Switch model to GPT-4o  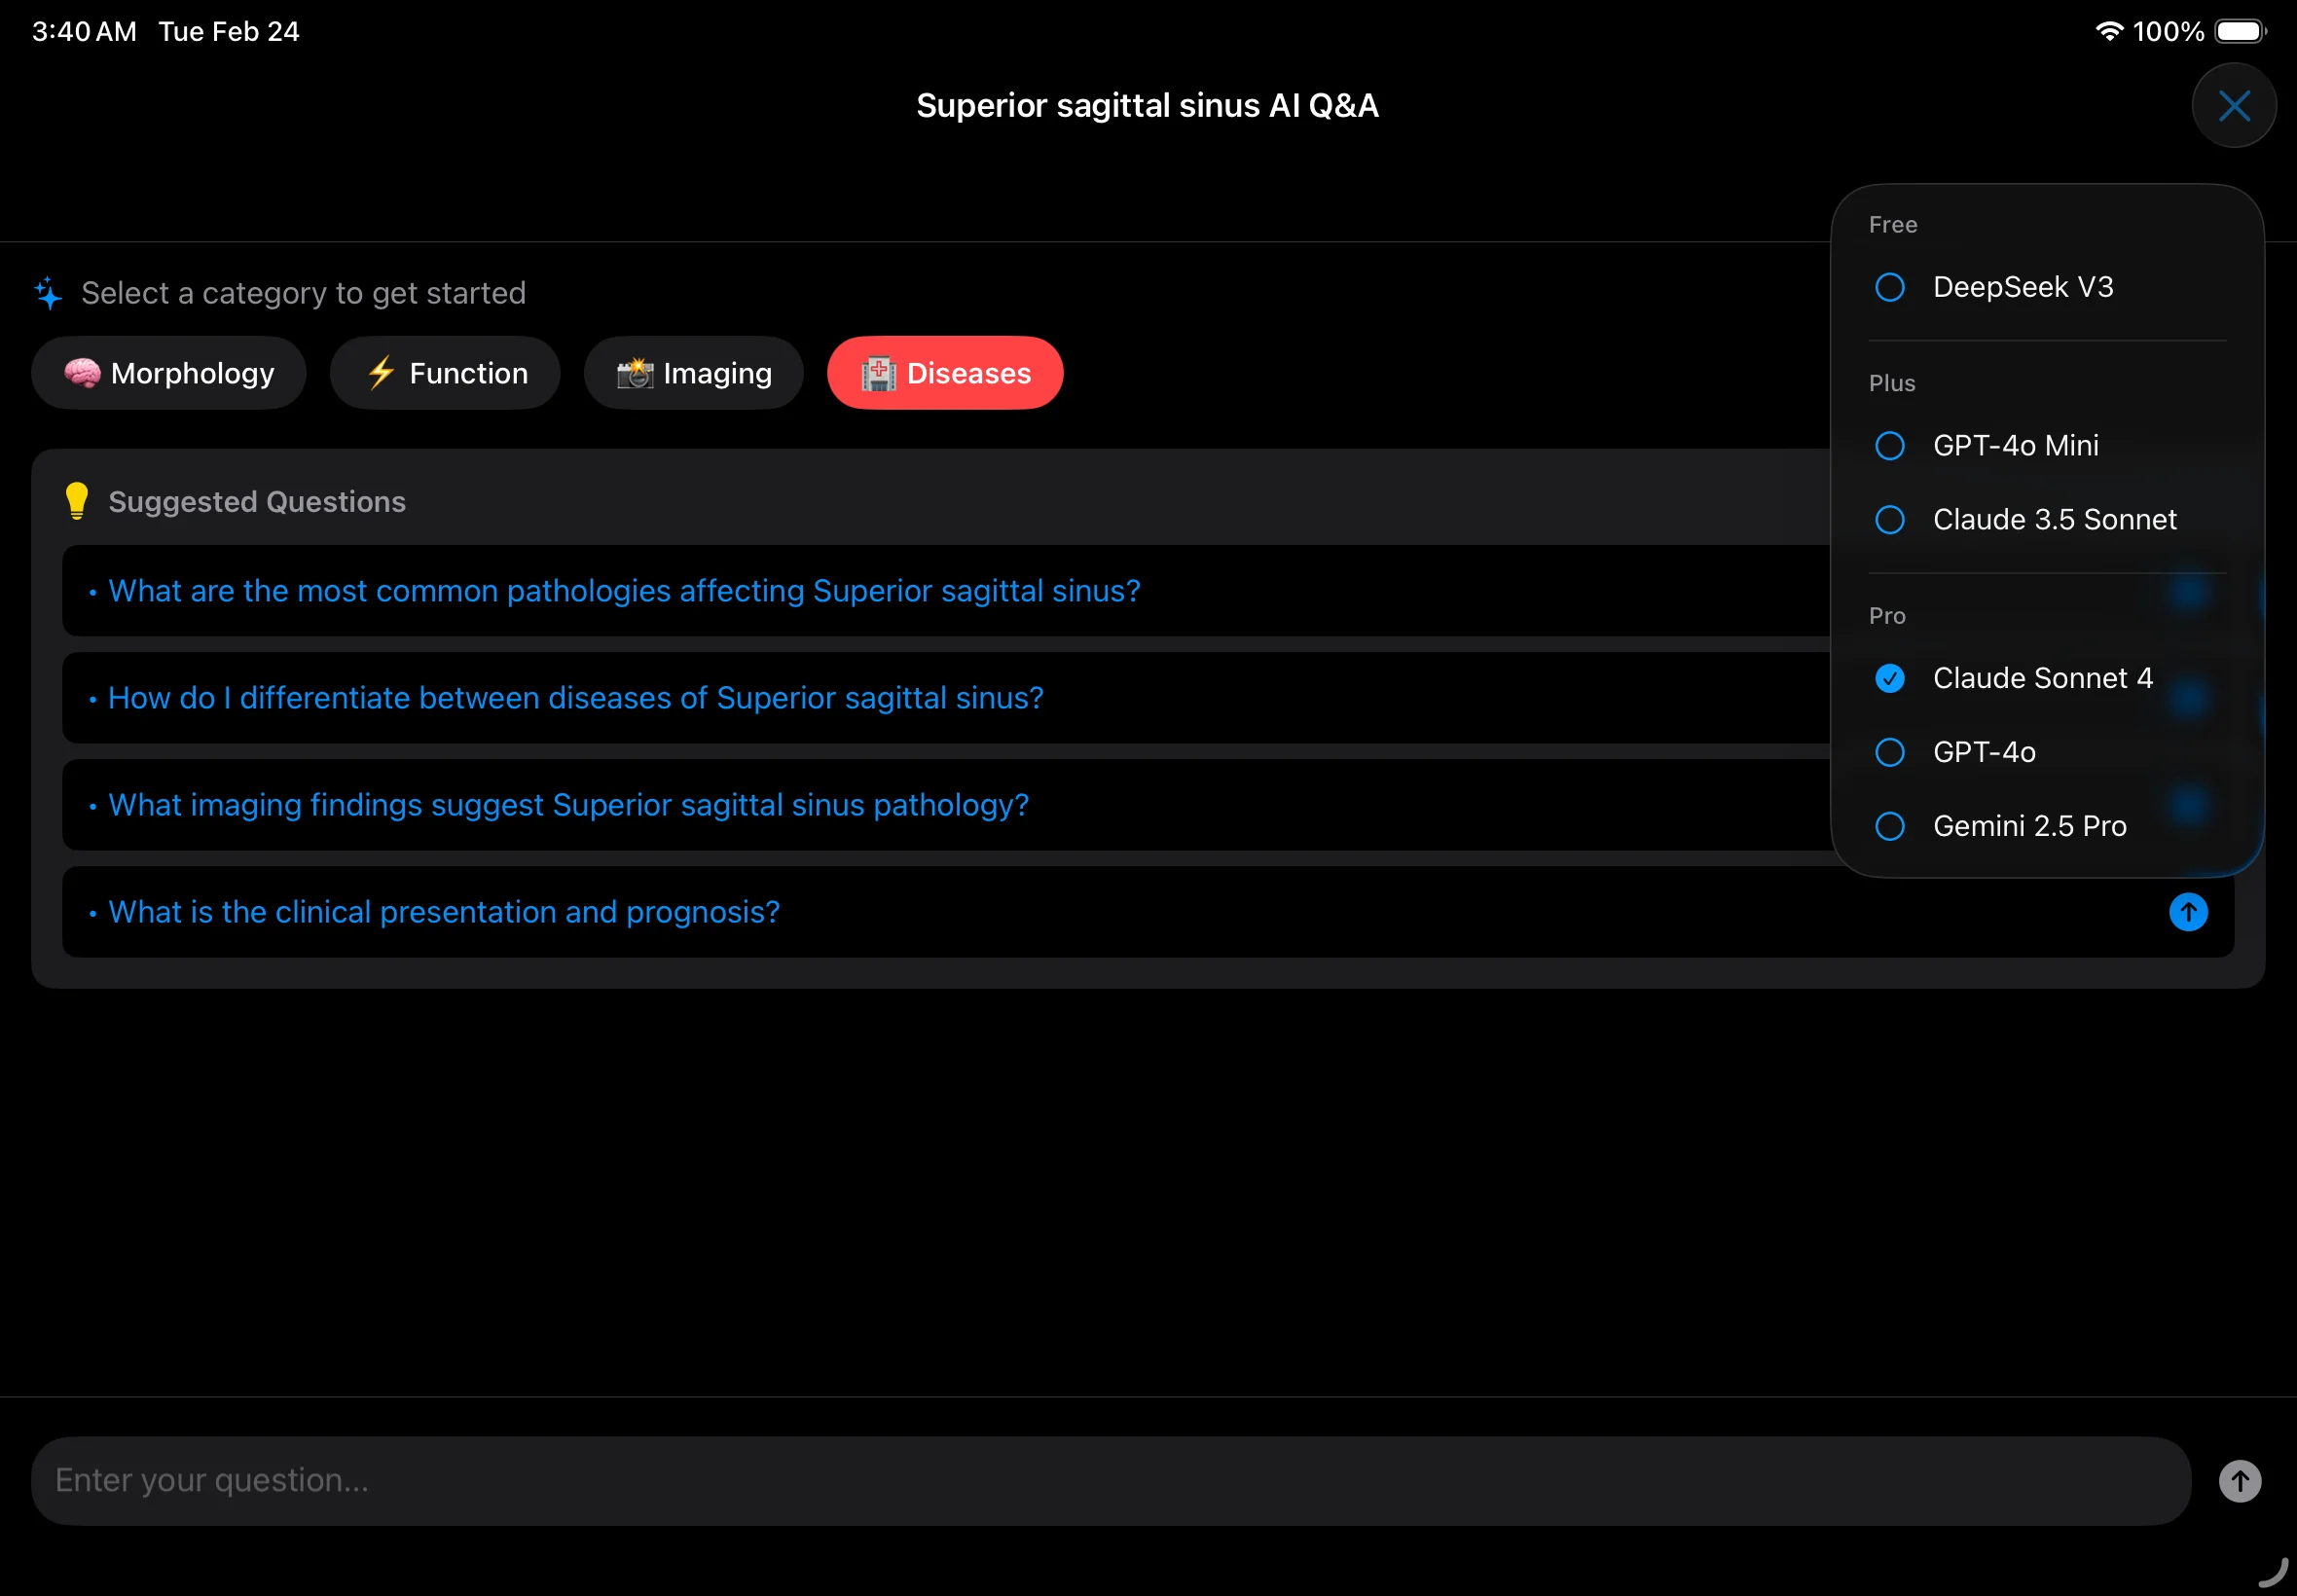pos(1983,752)
